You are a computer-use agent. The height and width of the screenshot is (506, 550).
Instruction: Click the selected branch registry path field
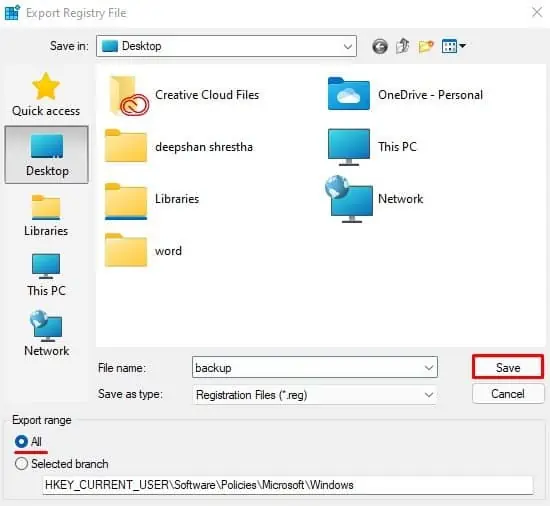[288, 485]
